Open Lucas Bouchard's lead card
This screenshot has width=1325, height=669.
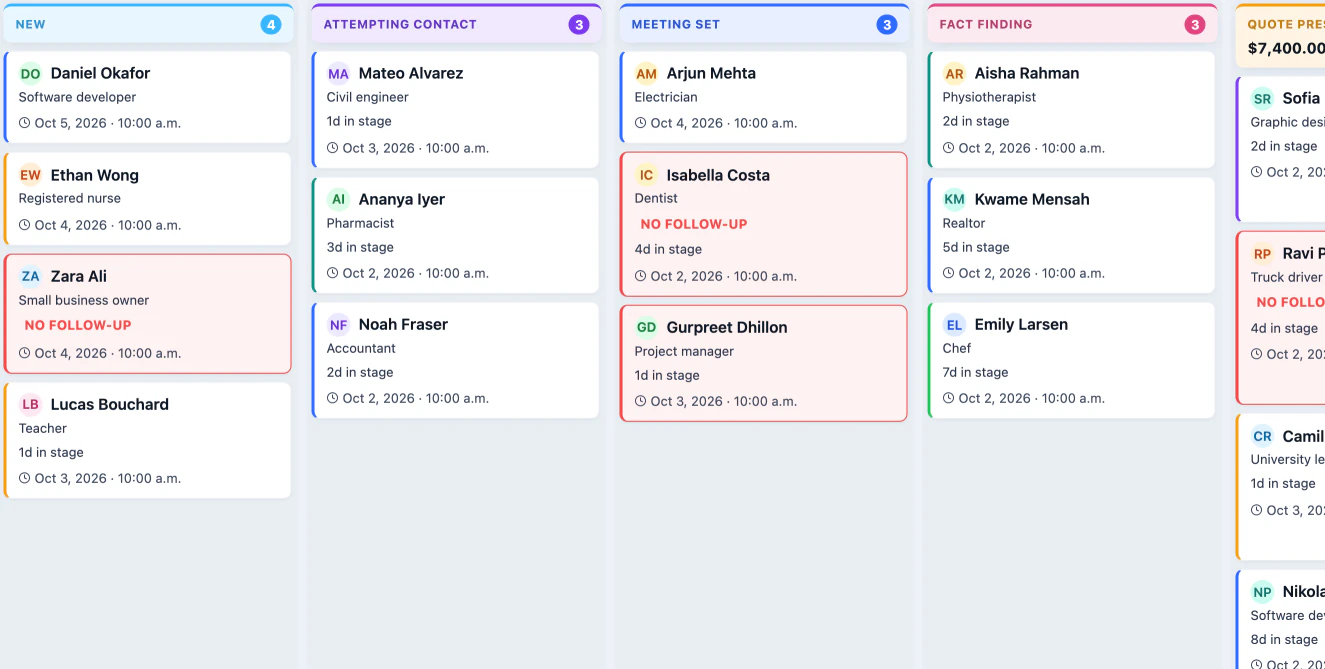(x=148, y=440)
